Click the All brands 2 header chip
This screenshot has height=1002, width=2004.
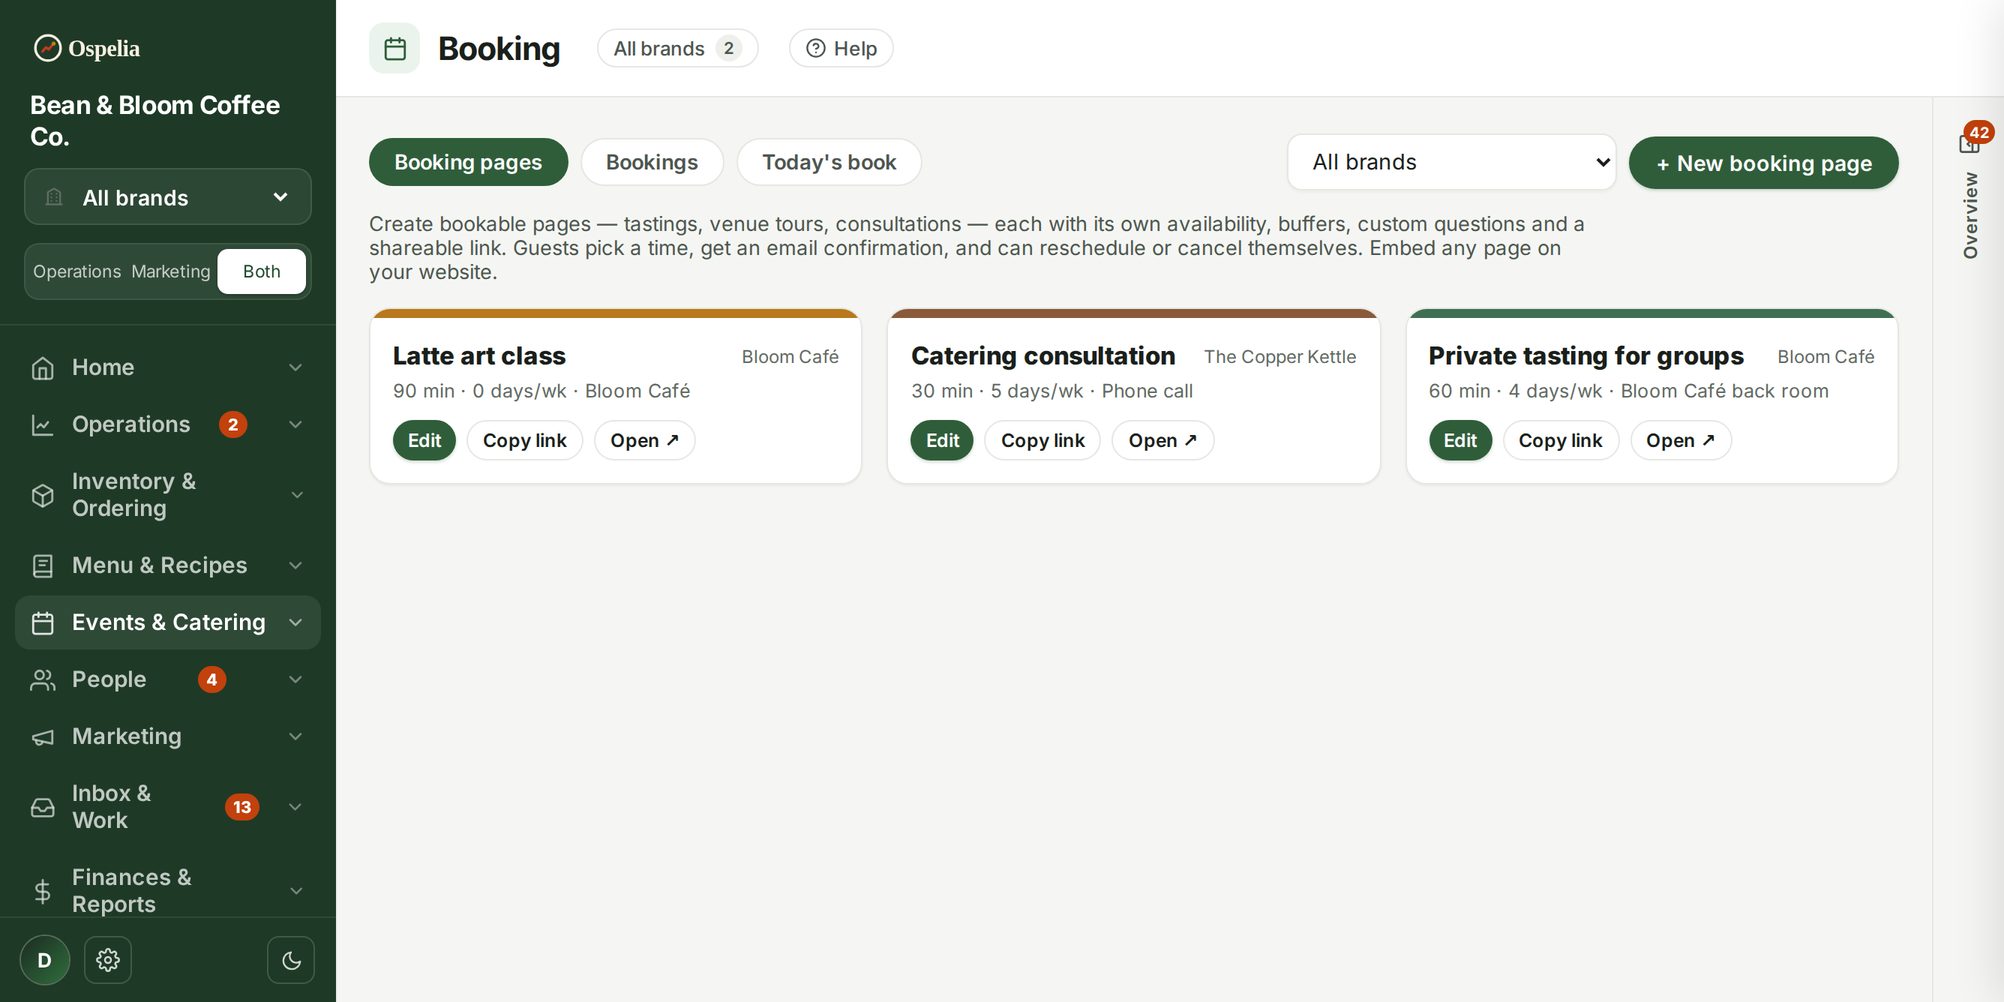click(677, 48)
